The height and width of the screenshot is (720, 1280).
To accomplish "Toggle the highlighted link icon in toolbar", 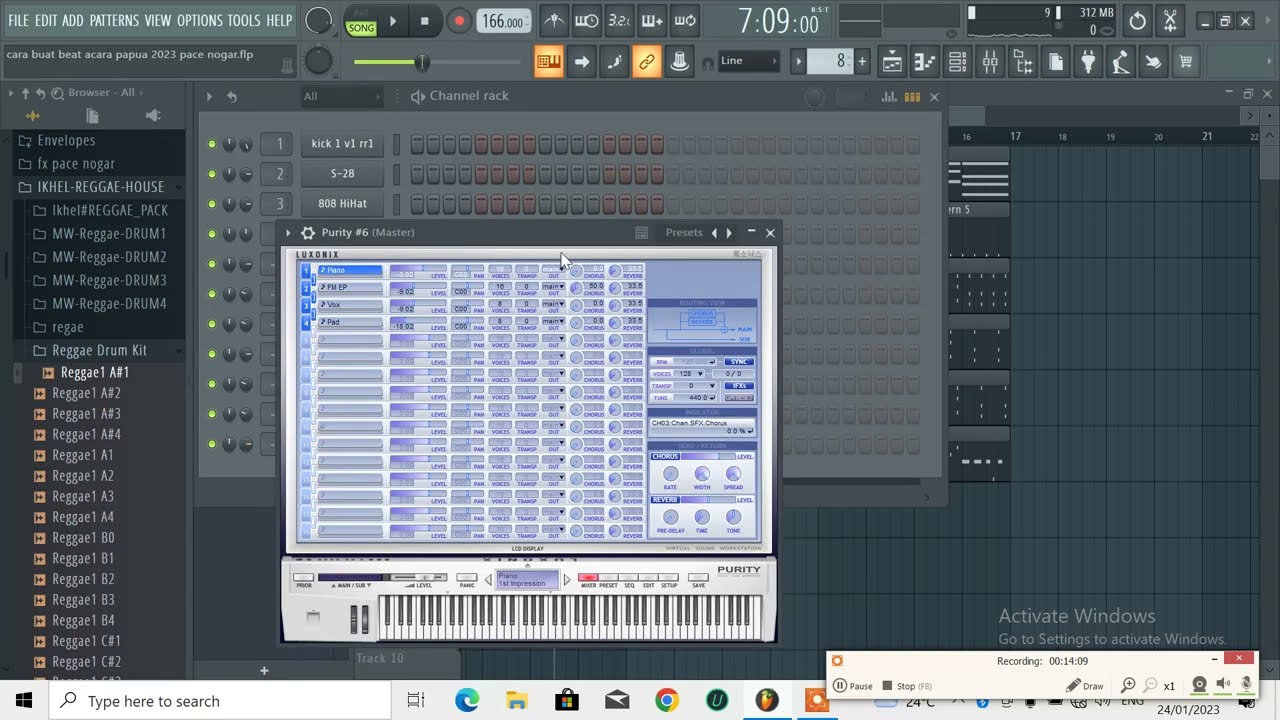I will [x=647, y=62].
